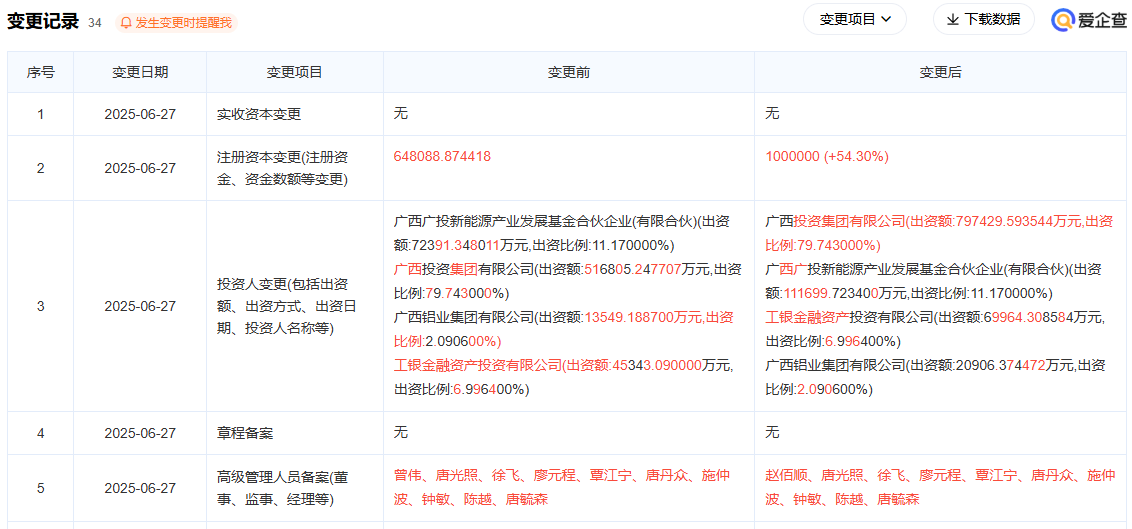The width and height of the screenshot is (1132, 529).
Task: Click the 变更后 column header
Action: coord(940,72)
